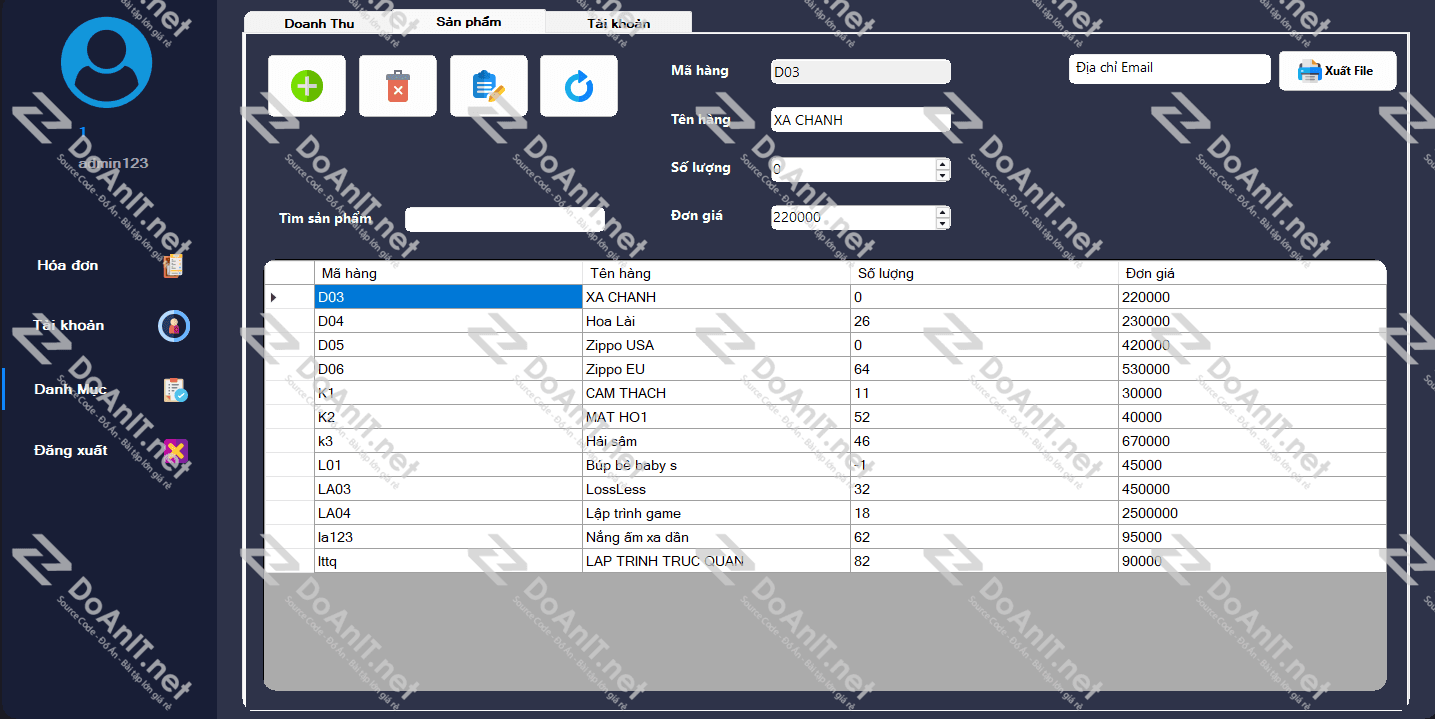
Task: Click the quantity cell showing 82
Action: tap(984, 561)
